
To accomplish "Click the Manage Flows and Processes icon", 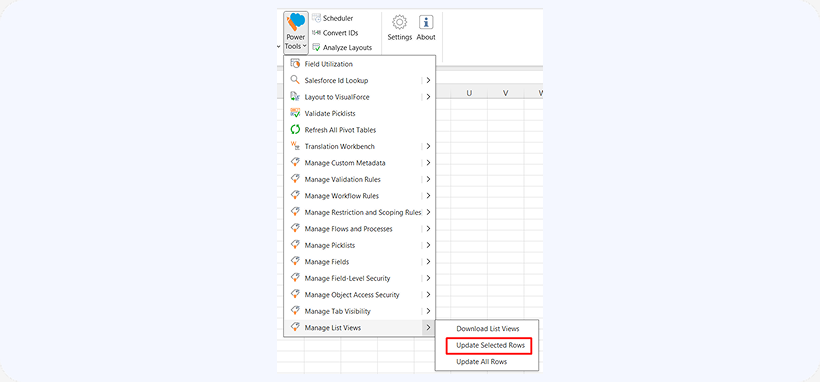I will [295, 229].
